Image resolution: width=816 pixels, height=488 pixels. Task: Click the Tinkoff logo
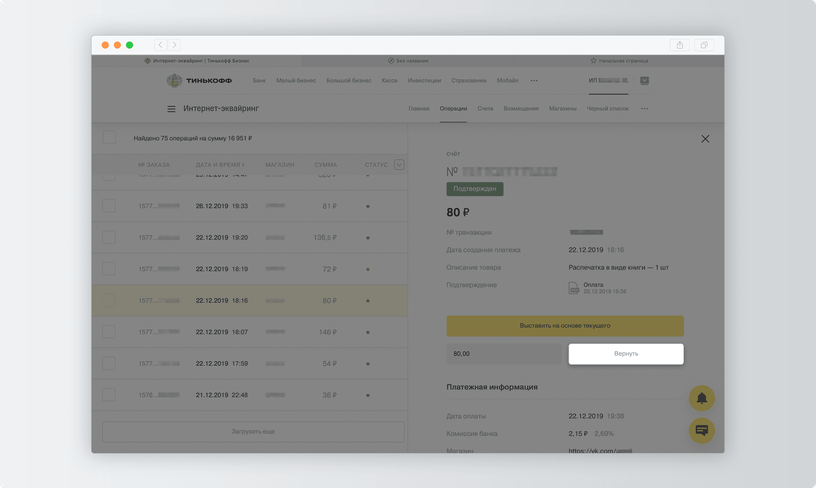pos(199,81)
